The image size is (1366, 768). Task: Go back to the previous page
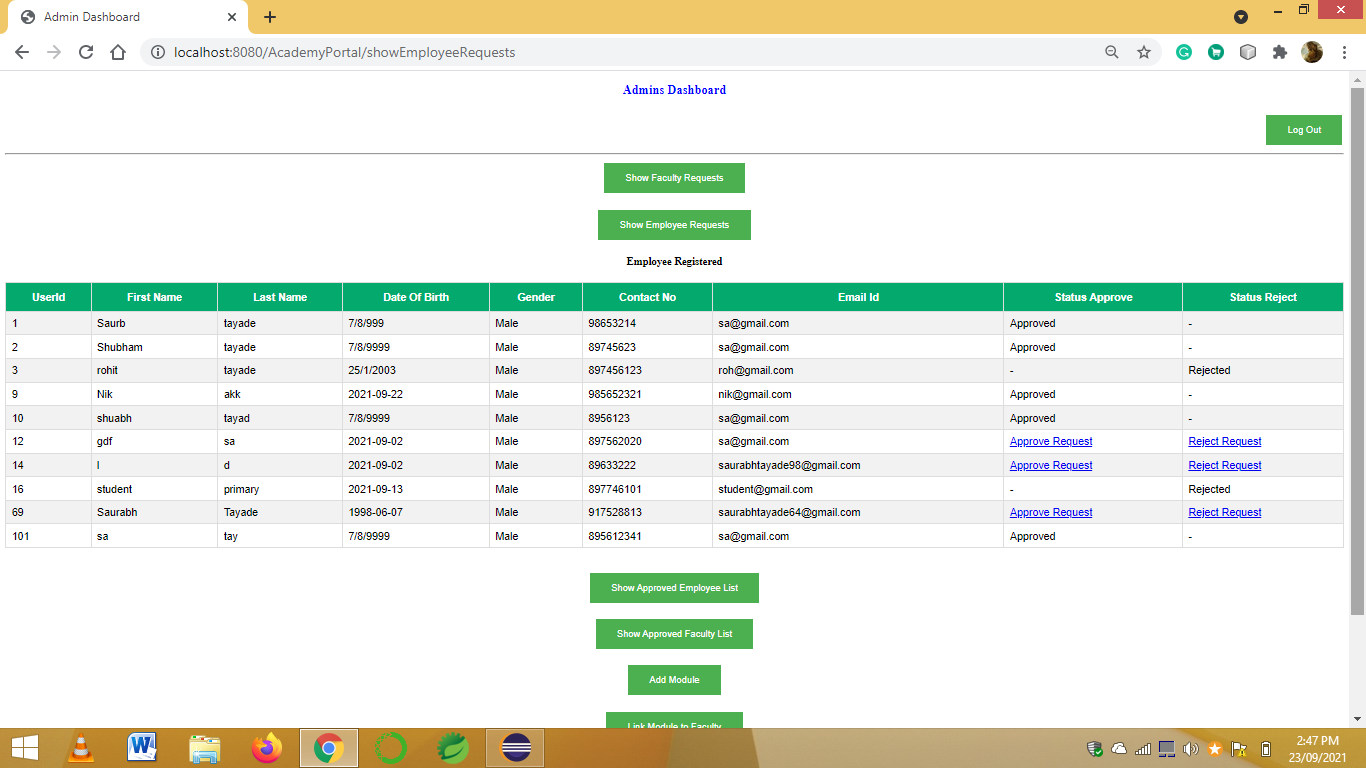click(x=22, y=52)
